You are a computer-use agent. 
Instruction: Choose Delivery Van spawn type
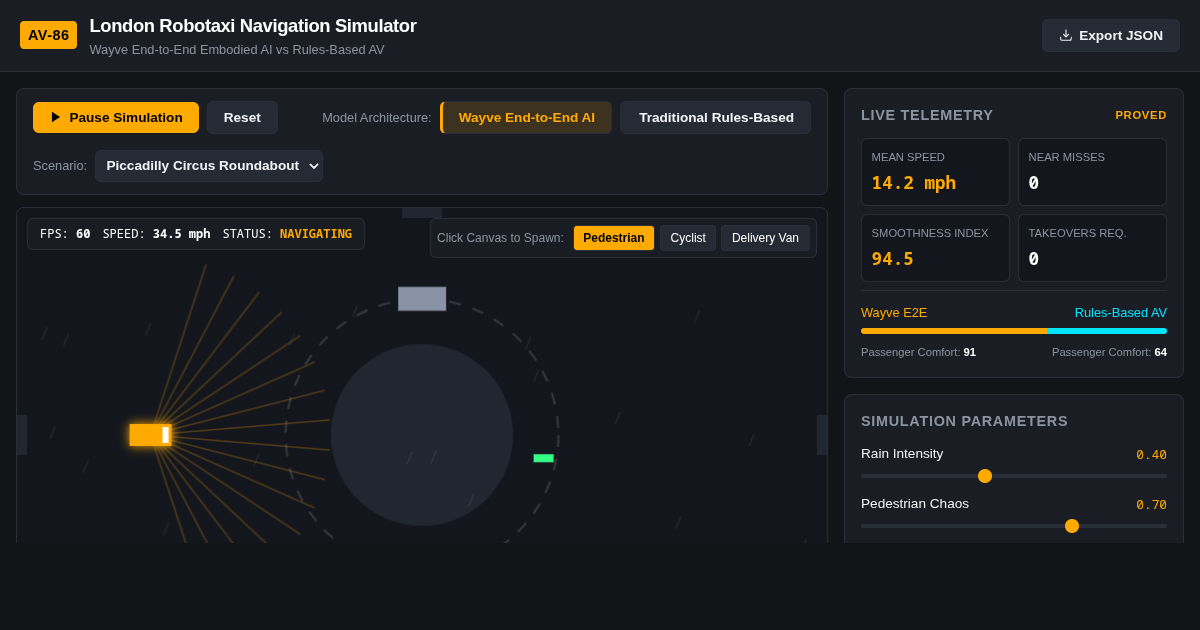(x=765, y=238)
